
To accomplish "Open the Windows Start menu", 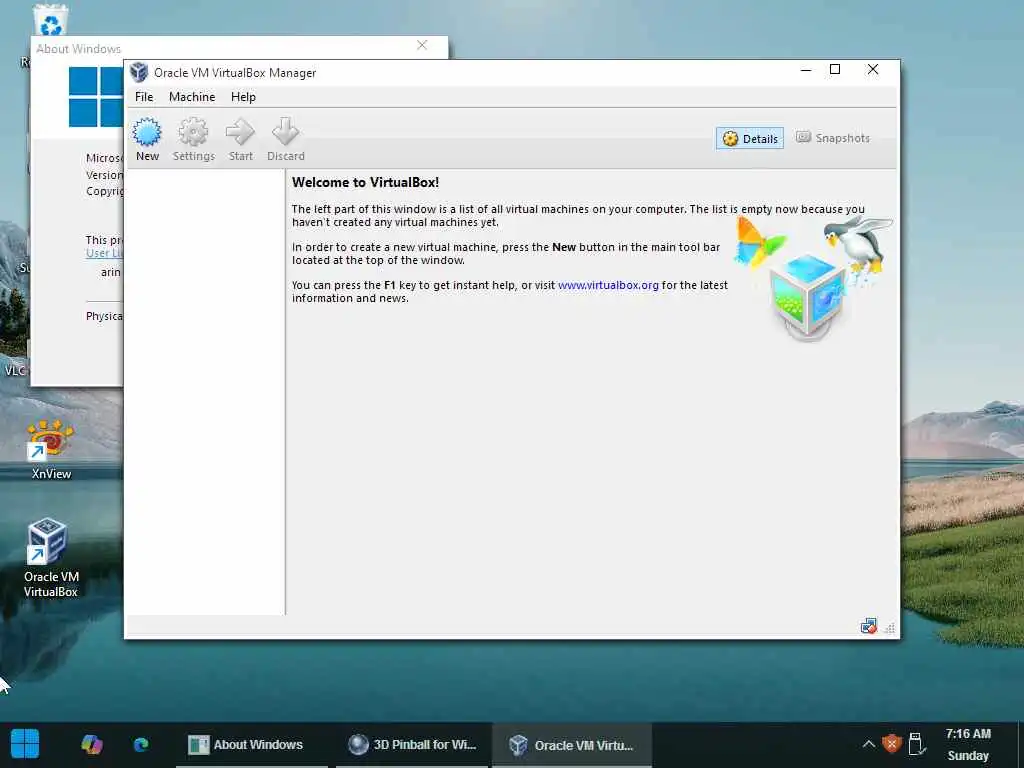I will pyautogui.click(x=25, y=744).
